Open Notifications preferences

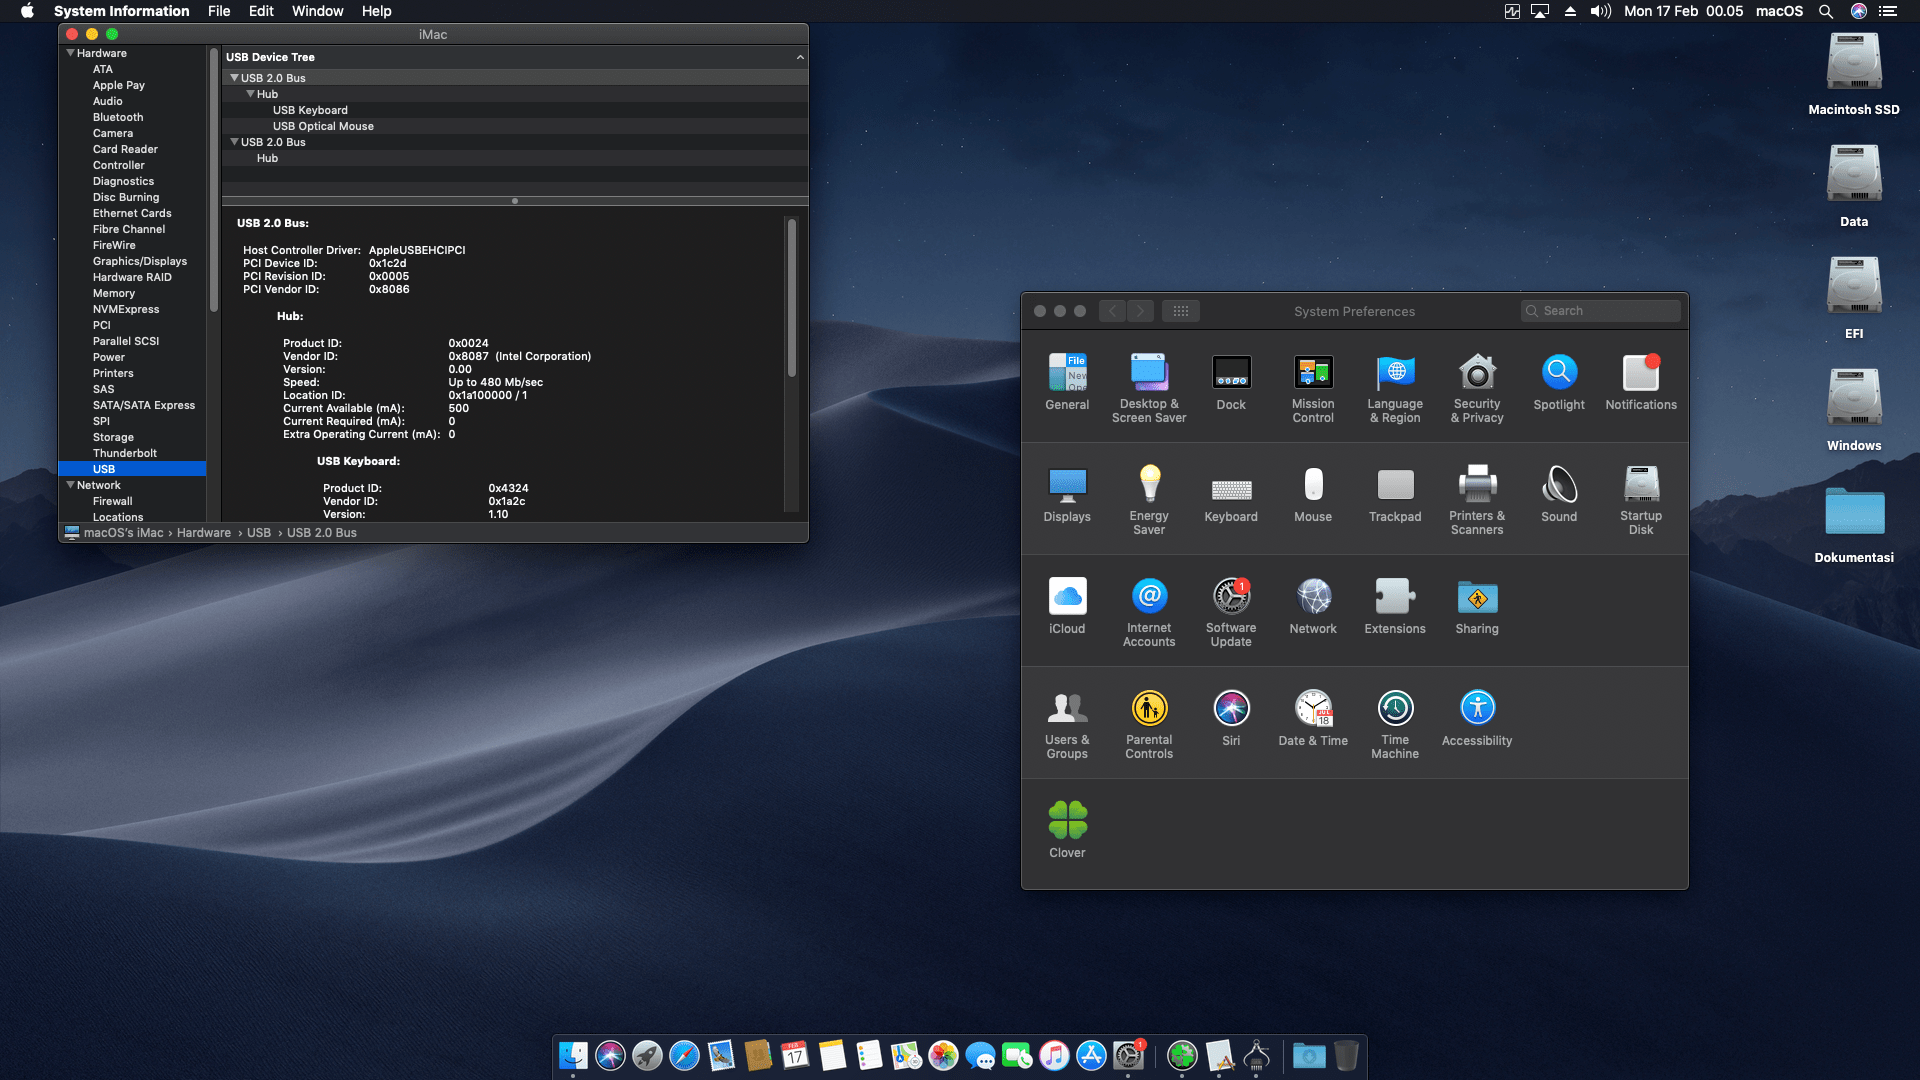click(x=1641, y=382)
